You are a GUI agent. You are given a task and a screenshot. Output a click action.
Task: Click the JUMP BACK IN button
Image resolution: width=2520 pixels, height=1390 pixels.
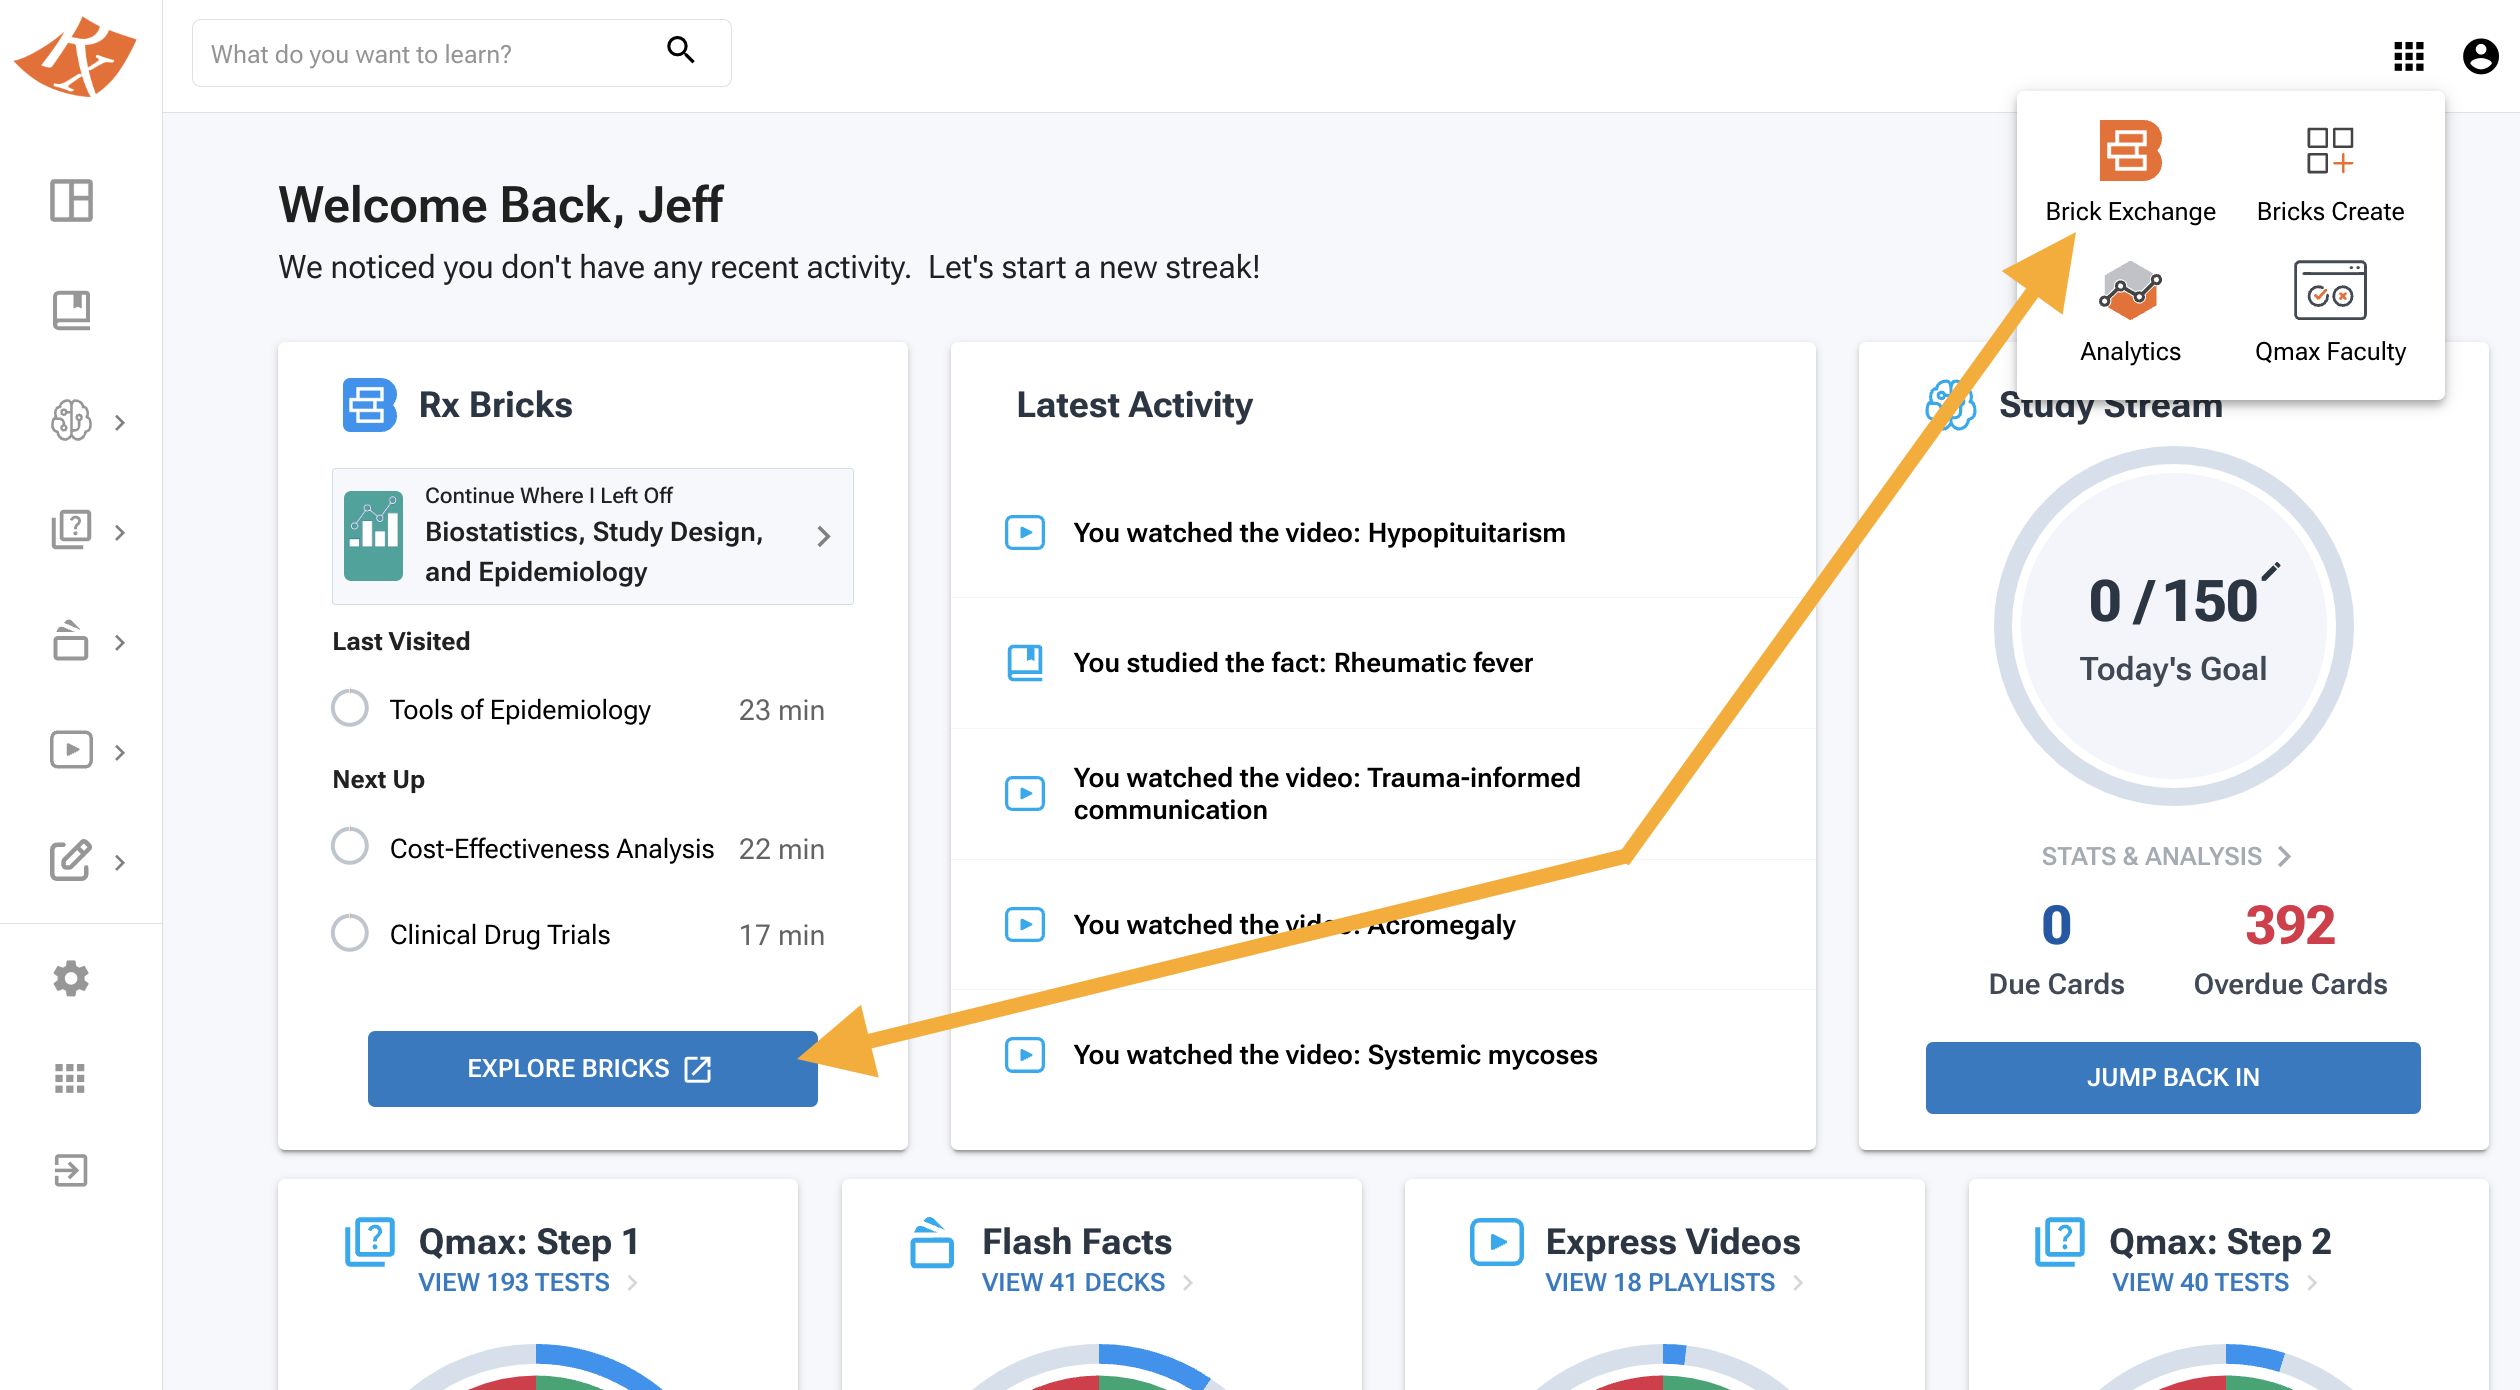click(2173, 1077)
